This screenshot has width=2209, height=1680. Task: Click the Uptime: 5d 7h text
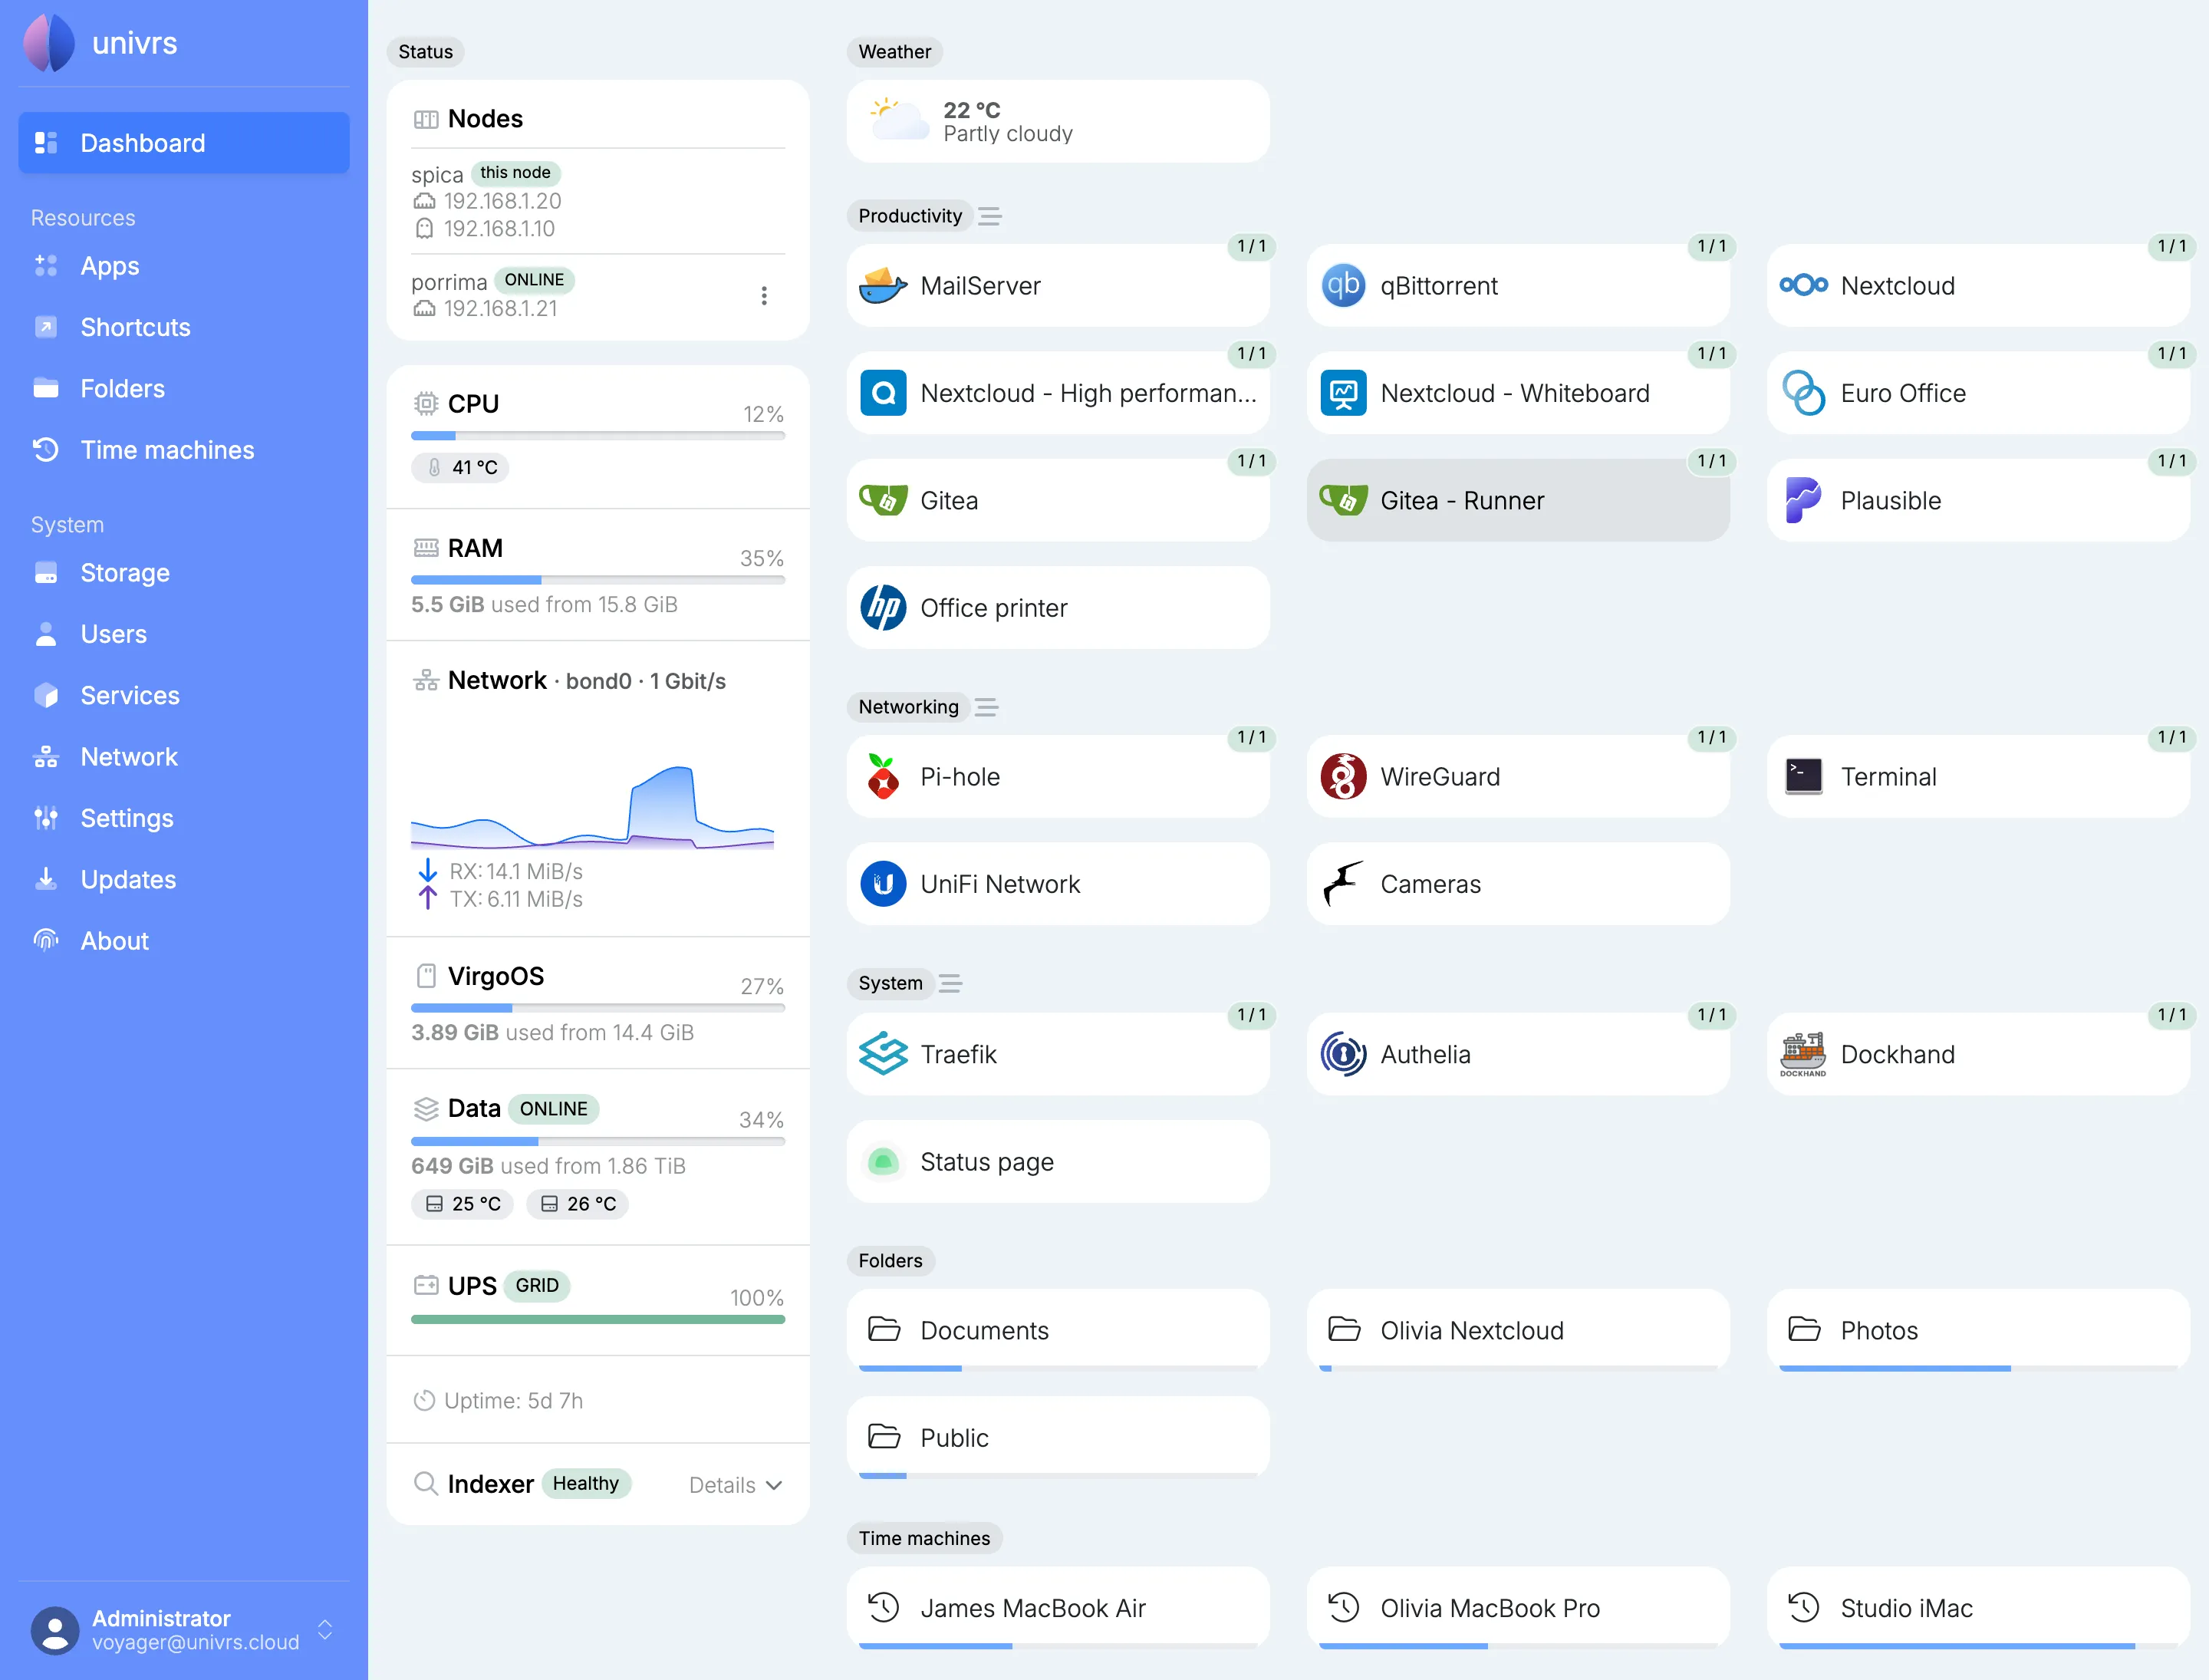coord(513,1401)
